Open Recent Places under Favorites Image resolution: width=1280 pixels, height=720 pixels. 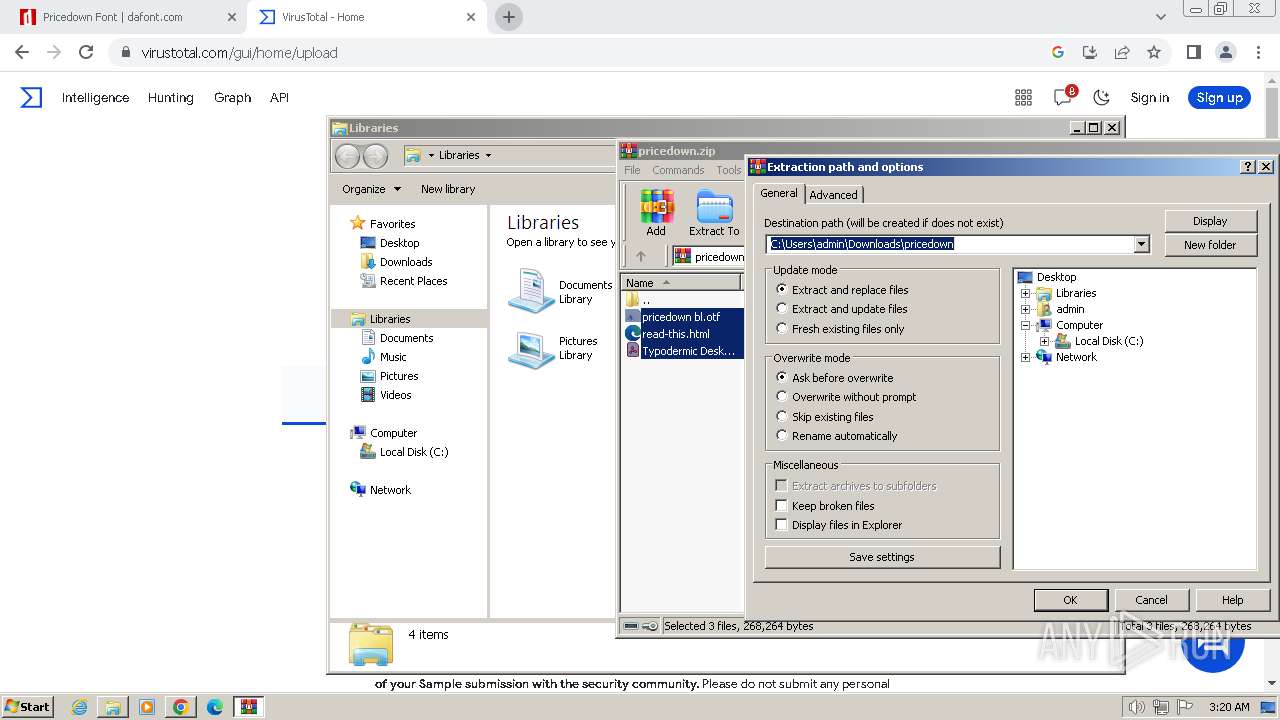[413, 281]
